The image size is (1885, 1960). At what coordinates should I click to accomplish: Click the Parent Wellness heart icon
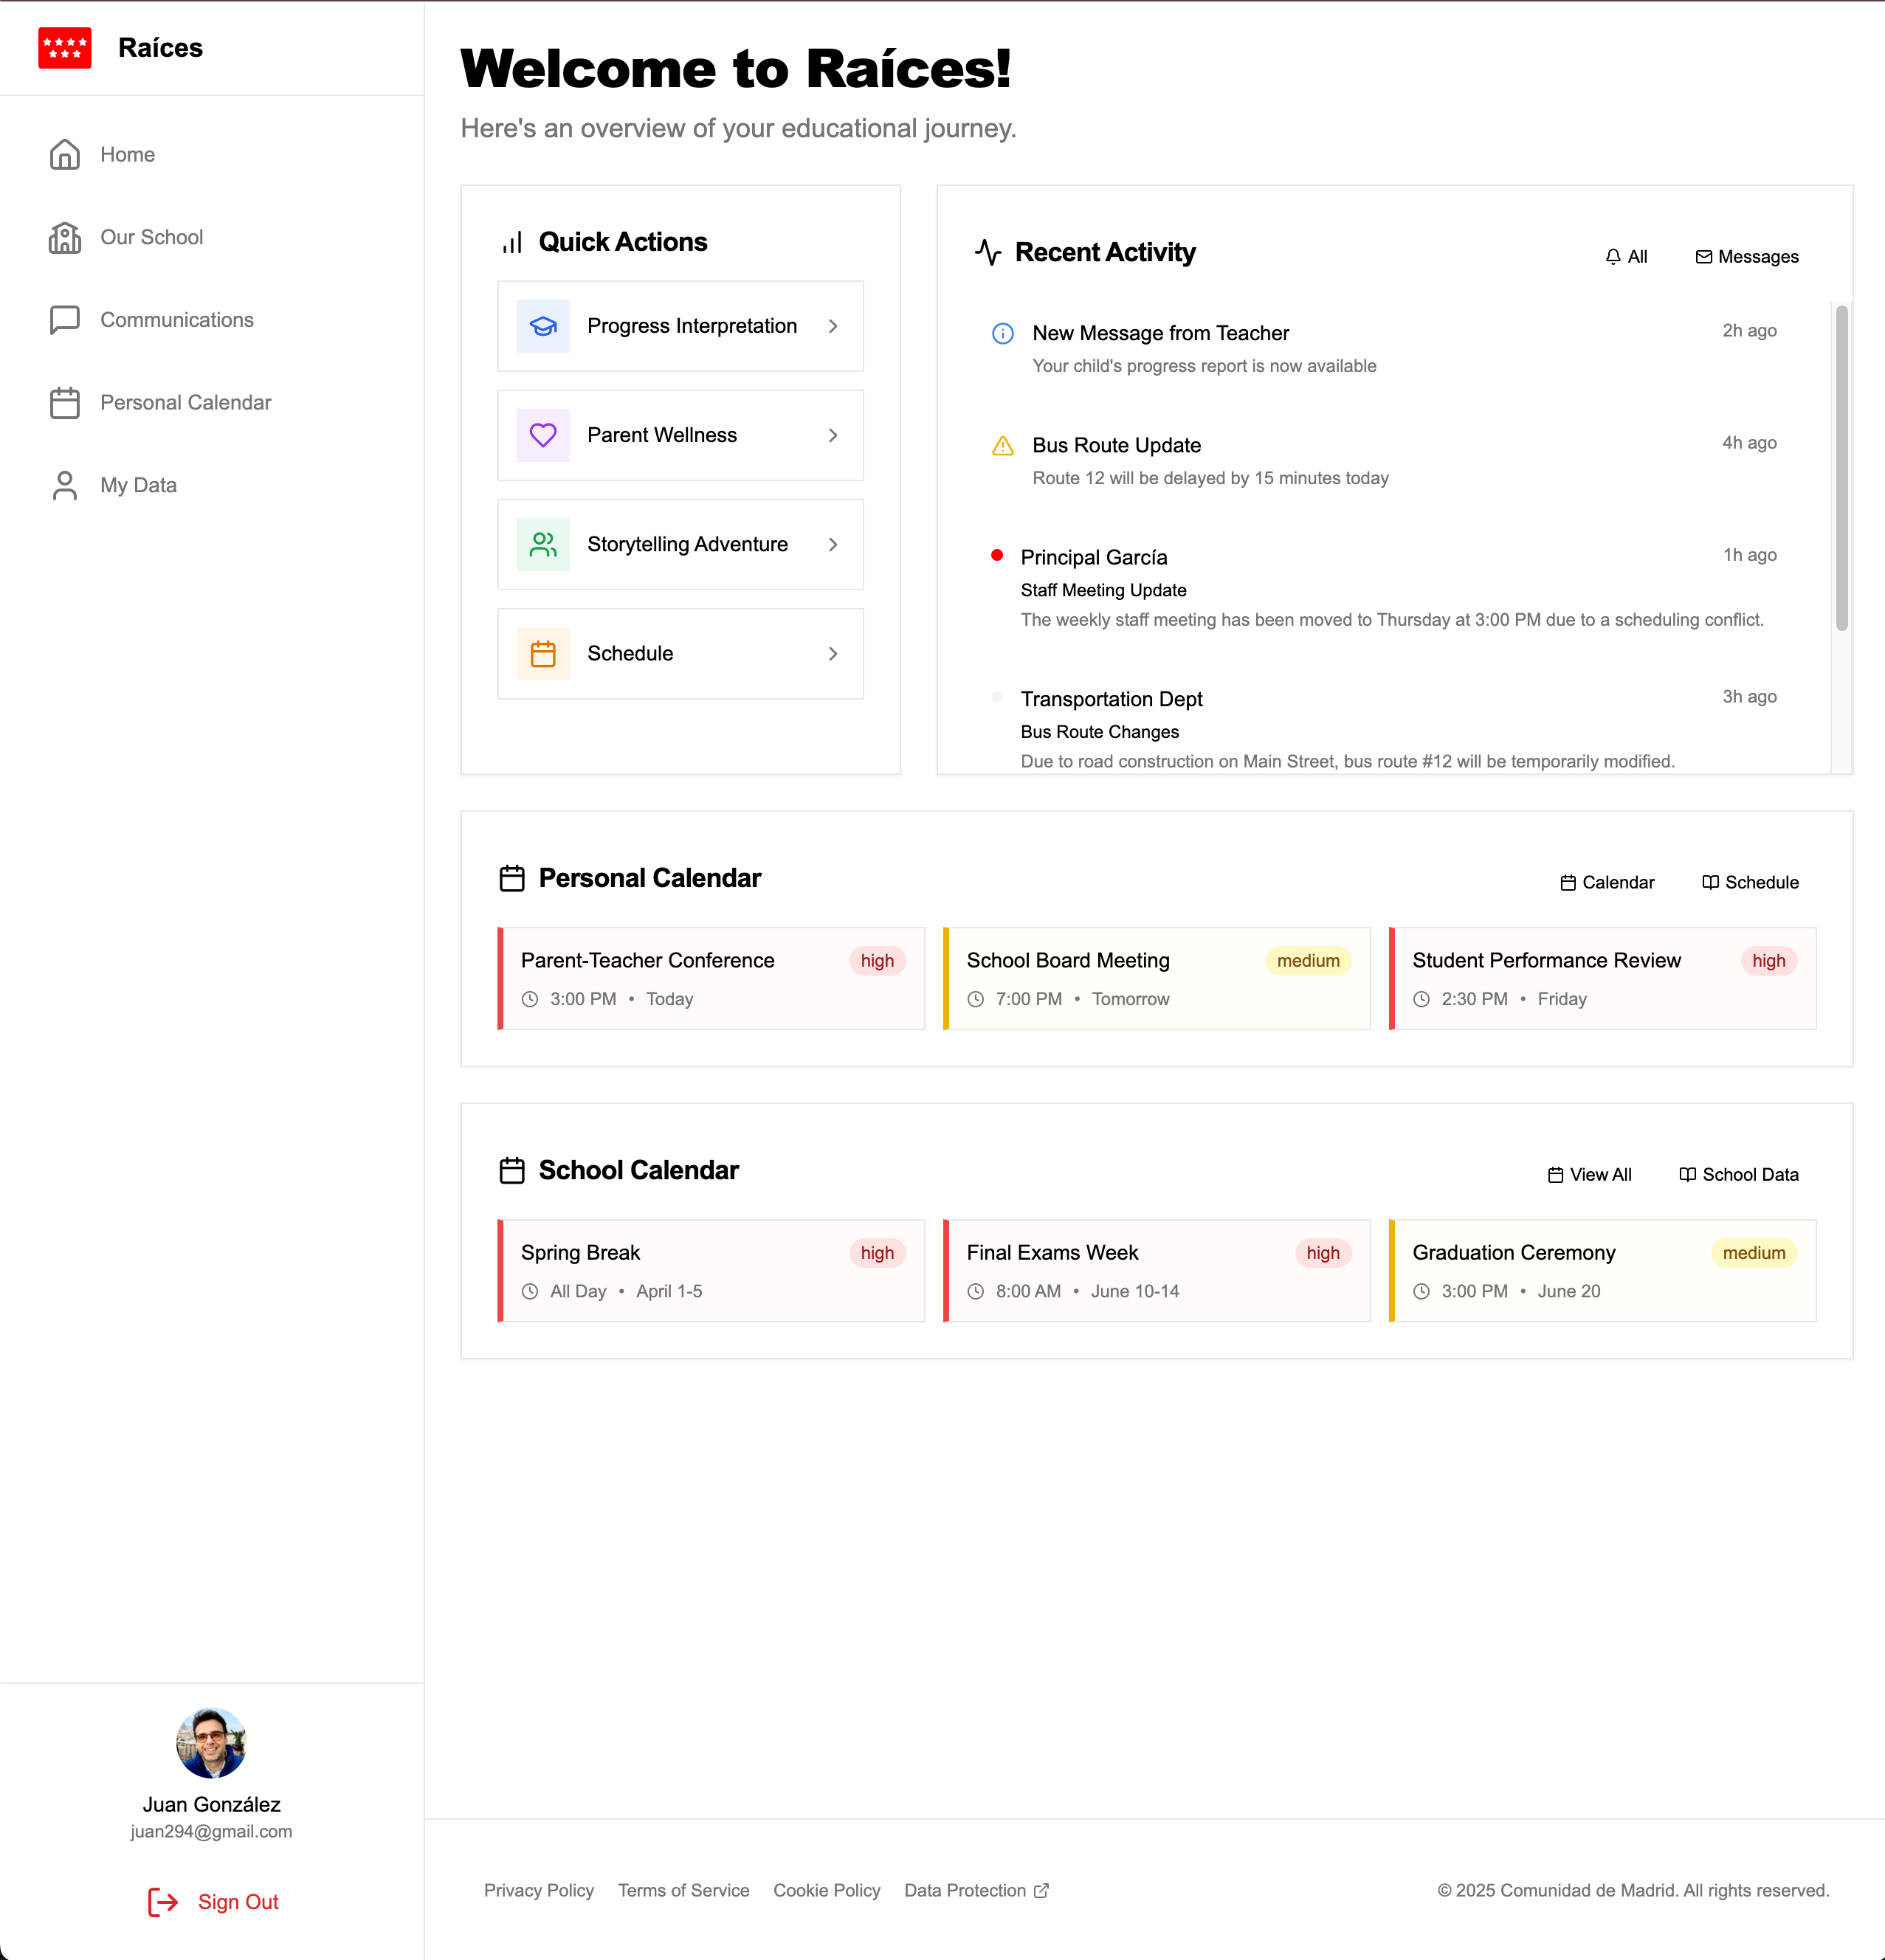pos(543,435)
